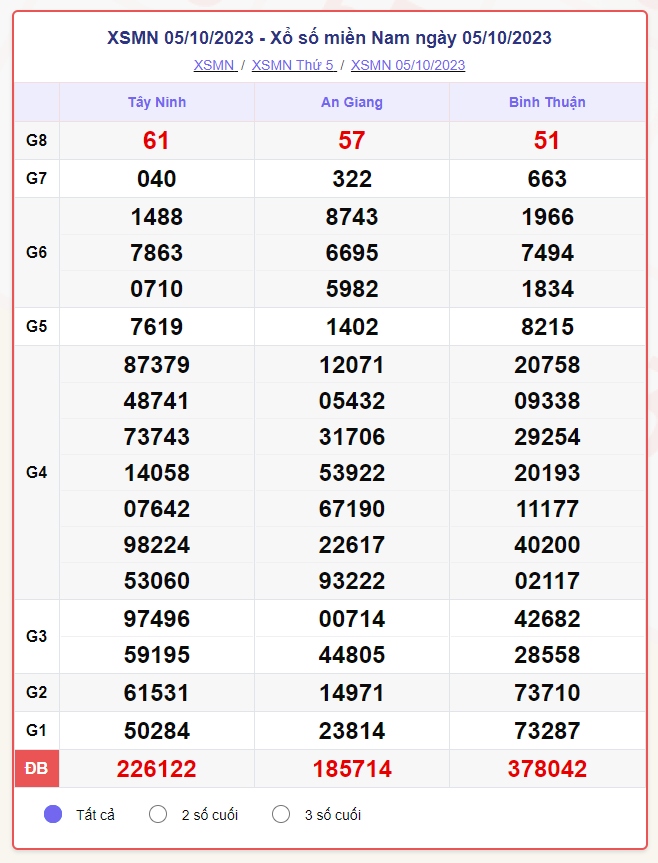
Task: Click the G4 number 05432
Action: (x=352, y=401)
